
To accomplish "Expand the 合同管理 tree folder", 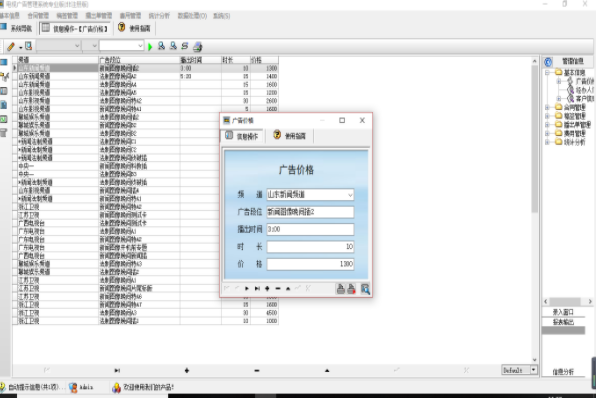I will (547, 107).
